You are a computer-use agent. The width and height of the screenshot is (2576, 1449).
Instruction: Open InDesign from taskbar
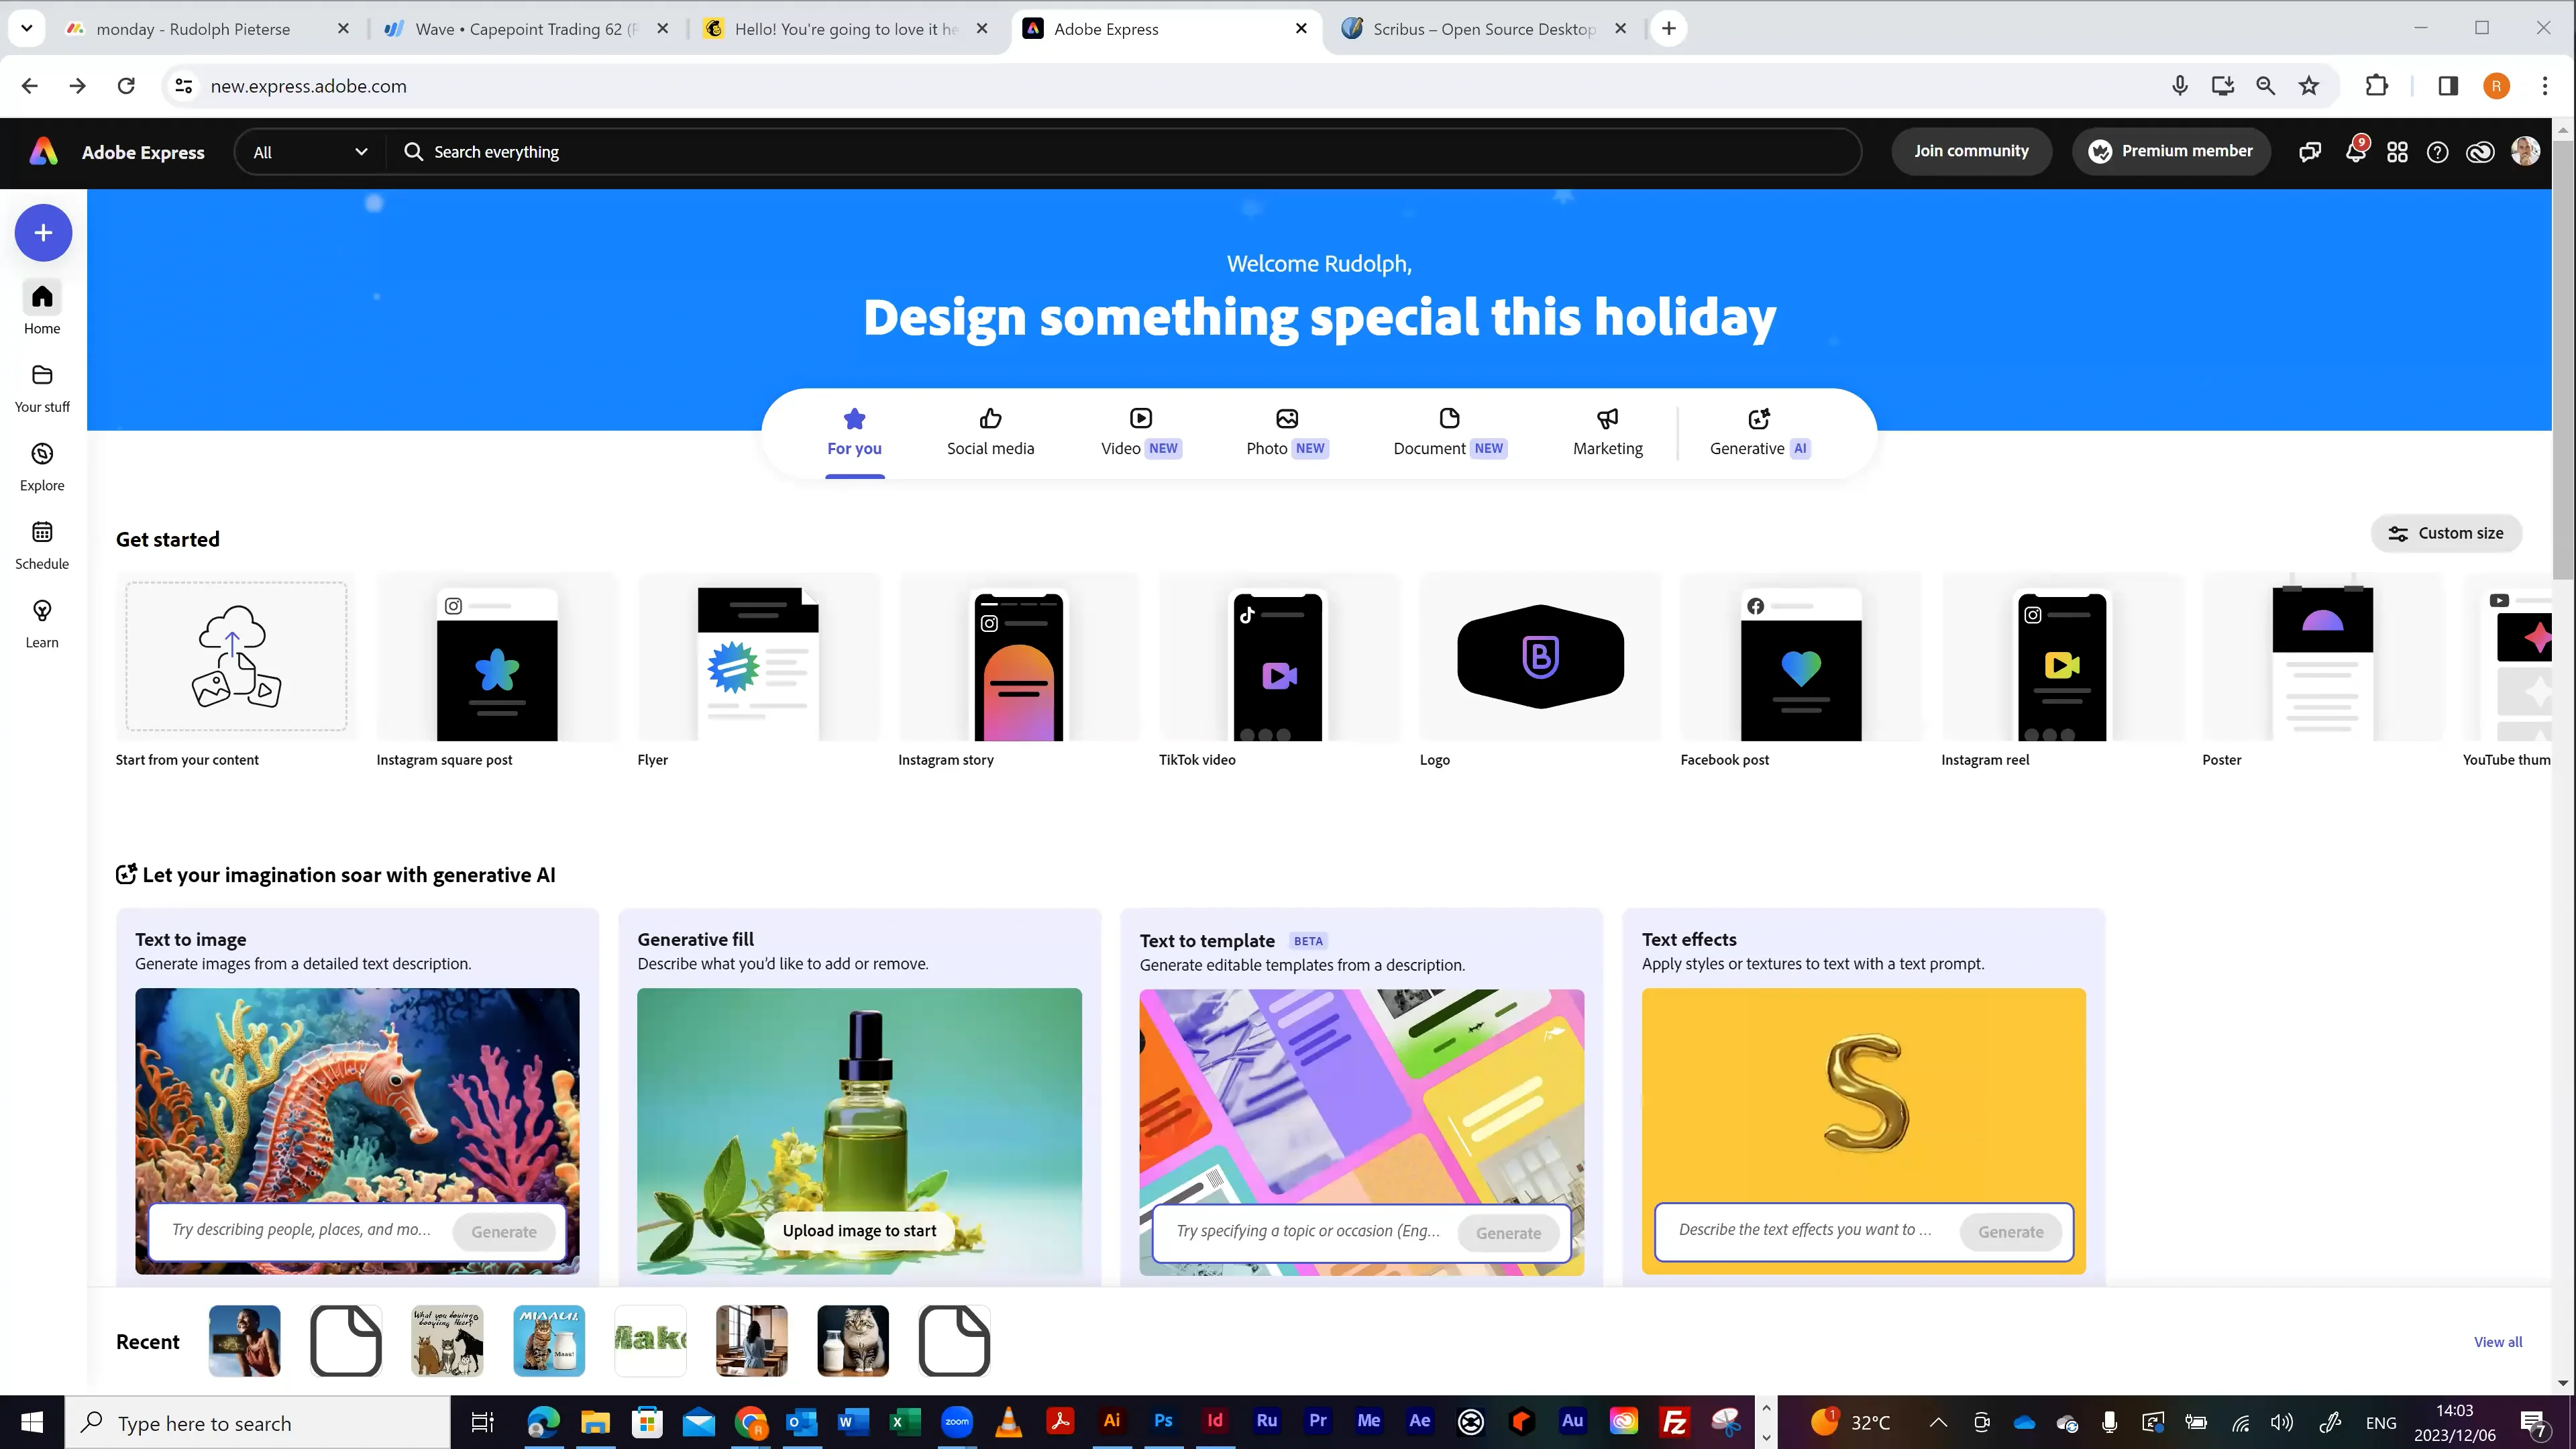(1215, 1421)
